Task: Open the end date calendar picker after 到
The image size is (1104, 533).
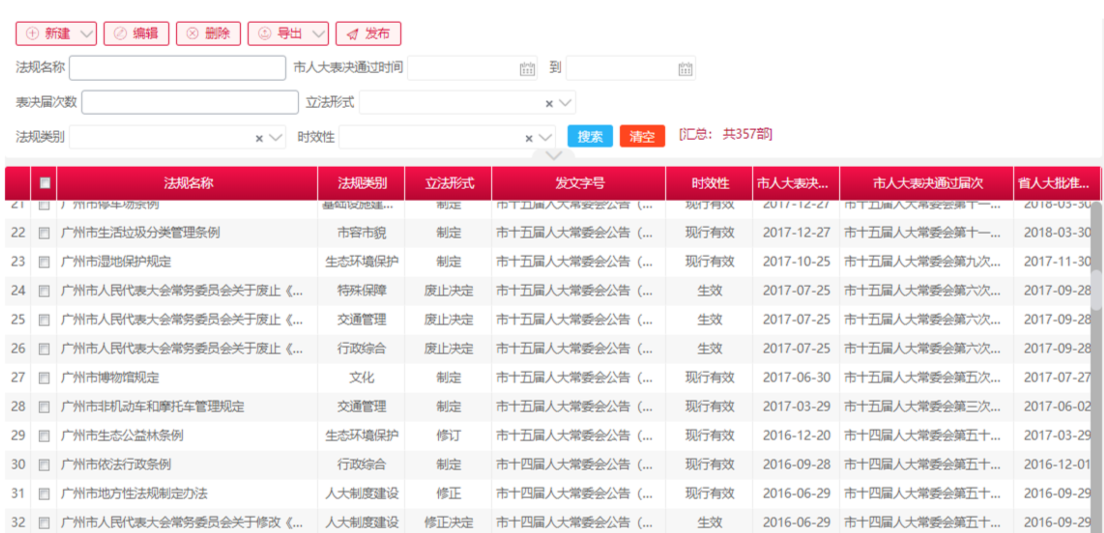Action: coord(685,69)
